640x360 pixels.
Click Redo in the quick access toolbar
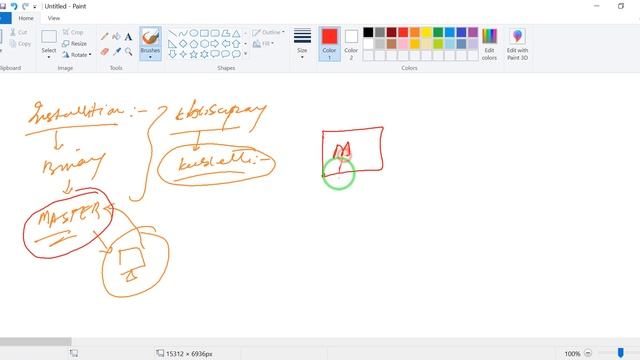tap(25, 6)
